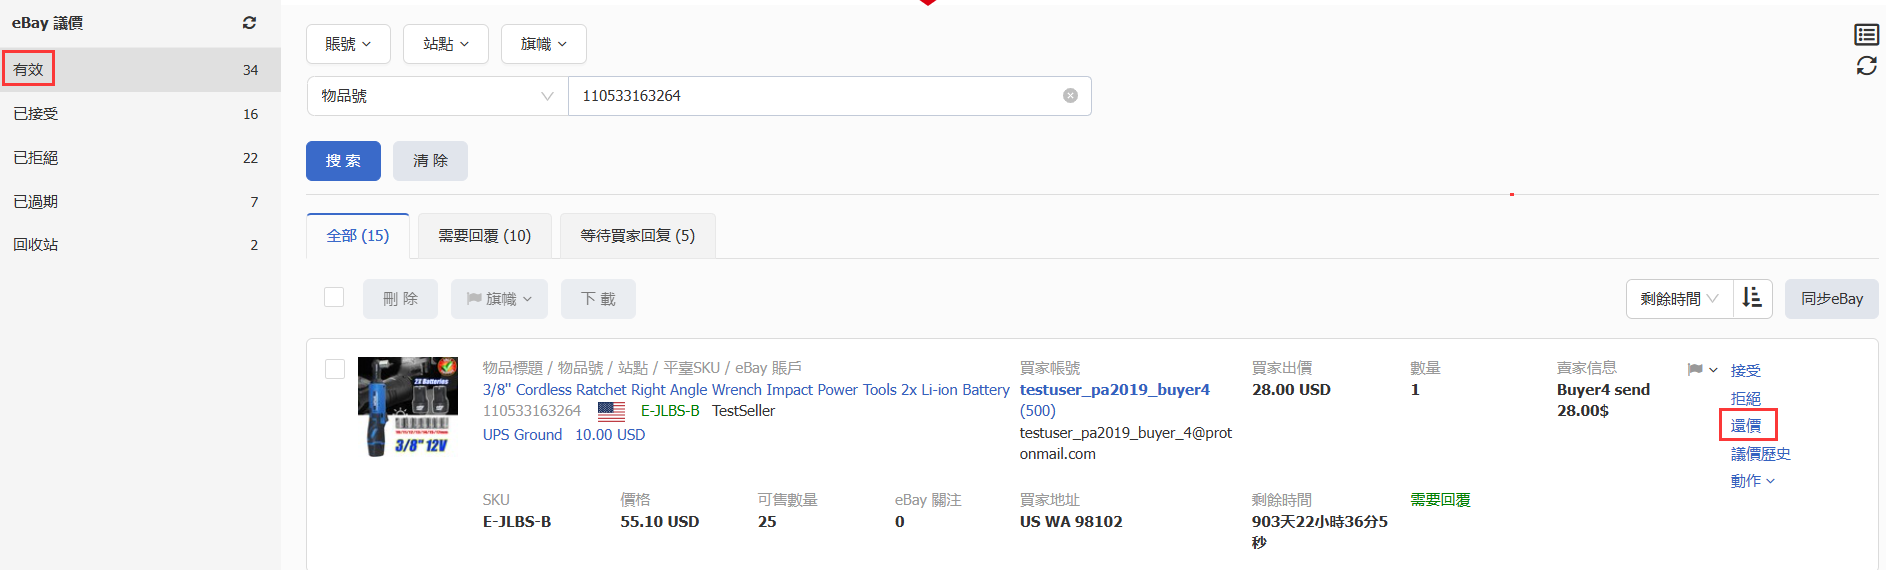Click the US flag site icon
The height and width of the screenshot is (570, 1886).
[x=611, y=411]
